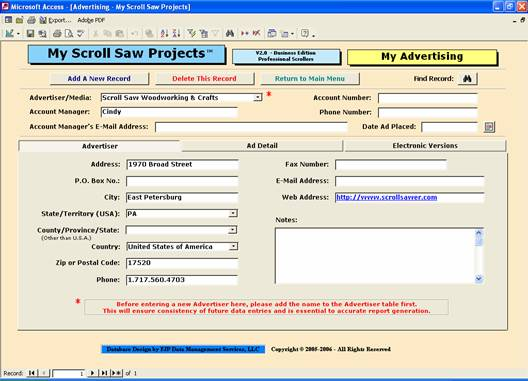Click the Account Manager field containing Cindy

(x=169, y=112)
